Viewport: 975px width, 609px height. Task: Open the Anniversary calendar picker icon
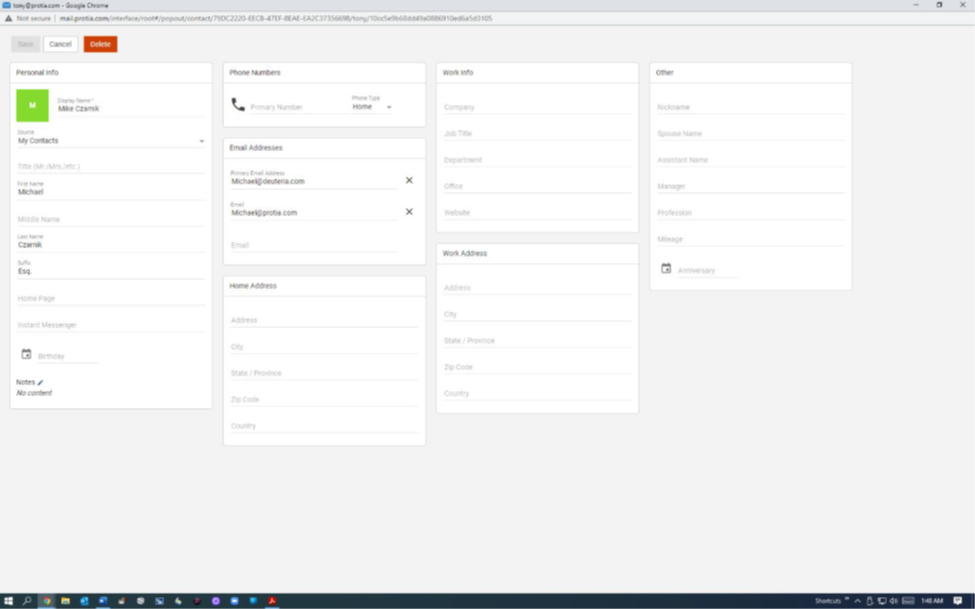[666, 269]
